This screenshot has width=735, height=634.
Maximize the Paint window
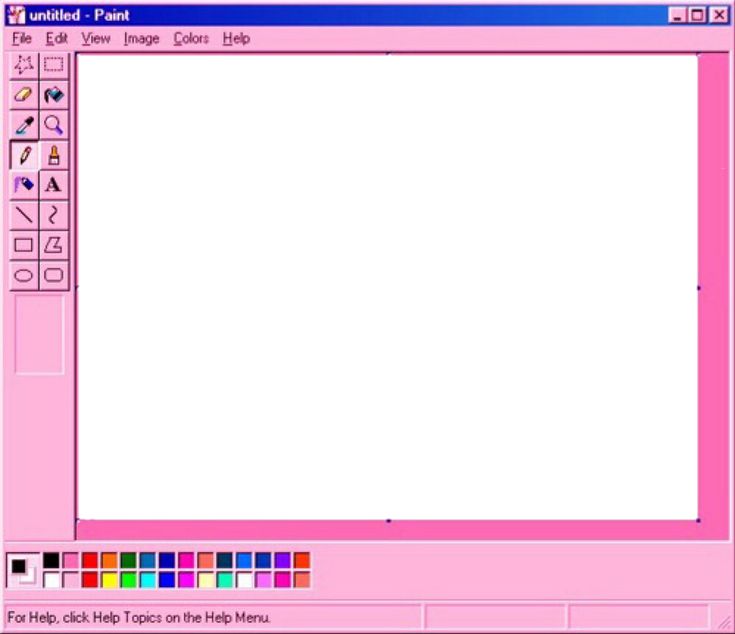697,15
